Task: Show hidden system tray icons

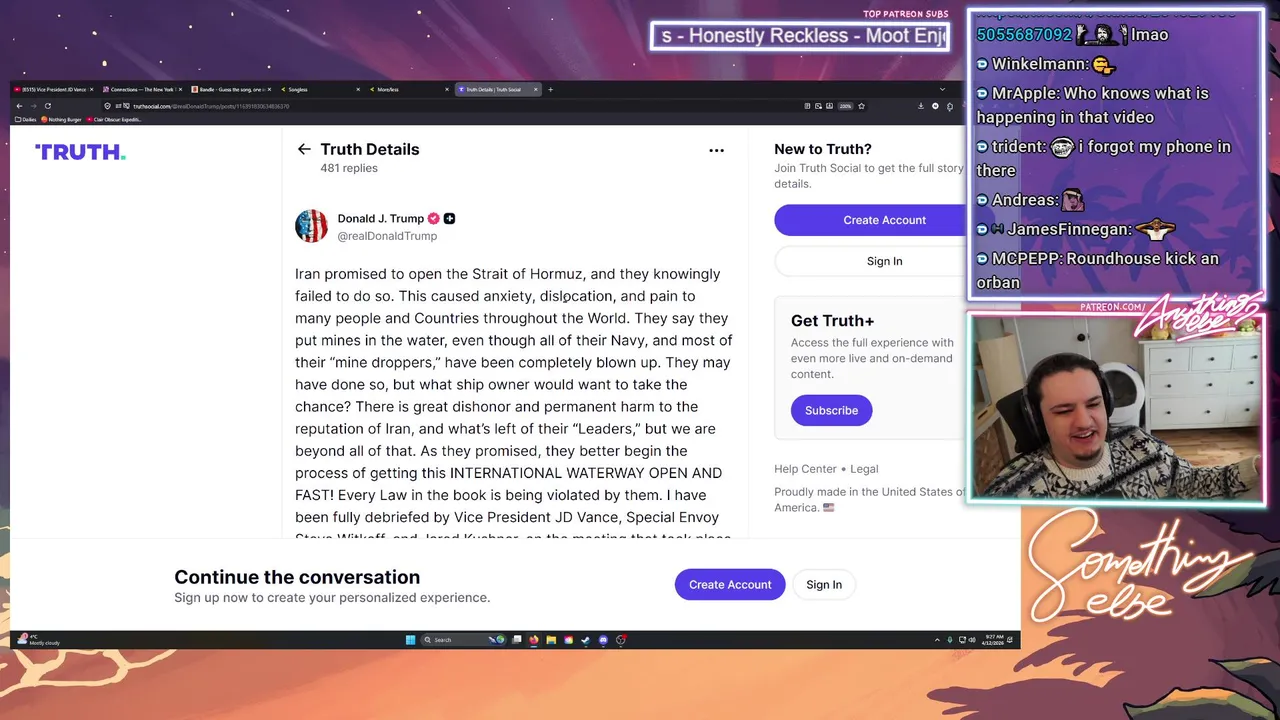Action: [x=937, y=640]
